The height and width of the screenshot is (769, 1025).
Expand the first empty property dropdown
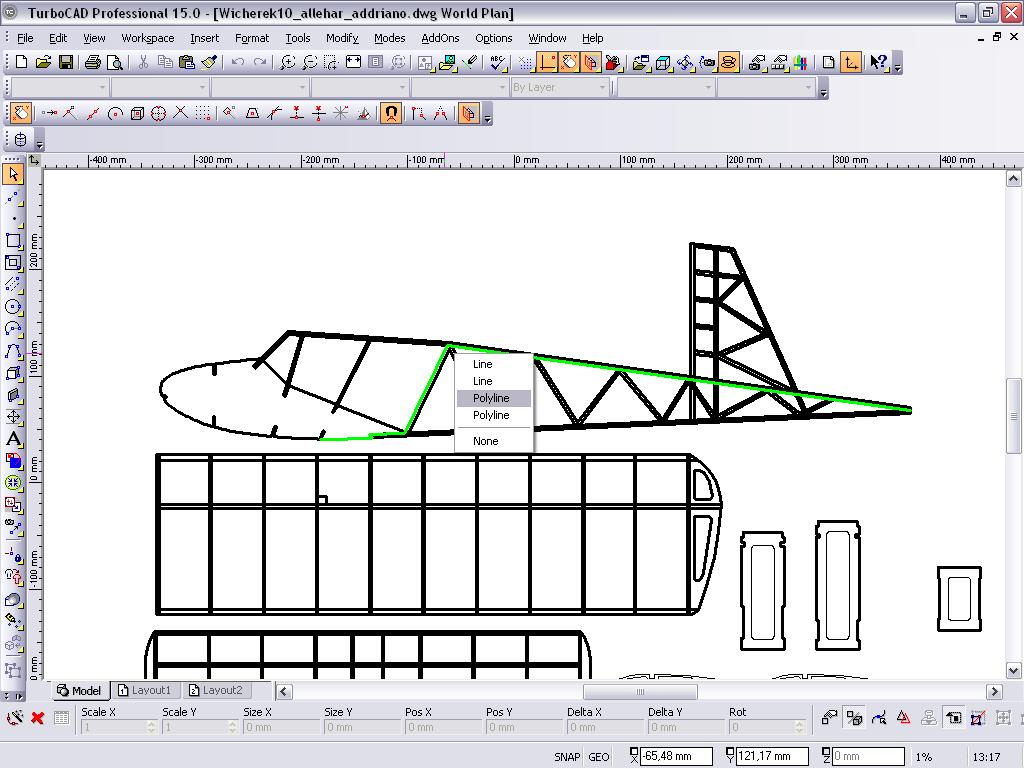click(x=101, y=88)
